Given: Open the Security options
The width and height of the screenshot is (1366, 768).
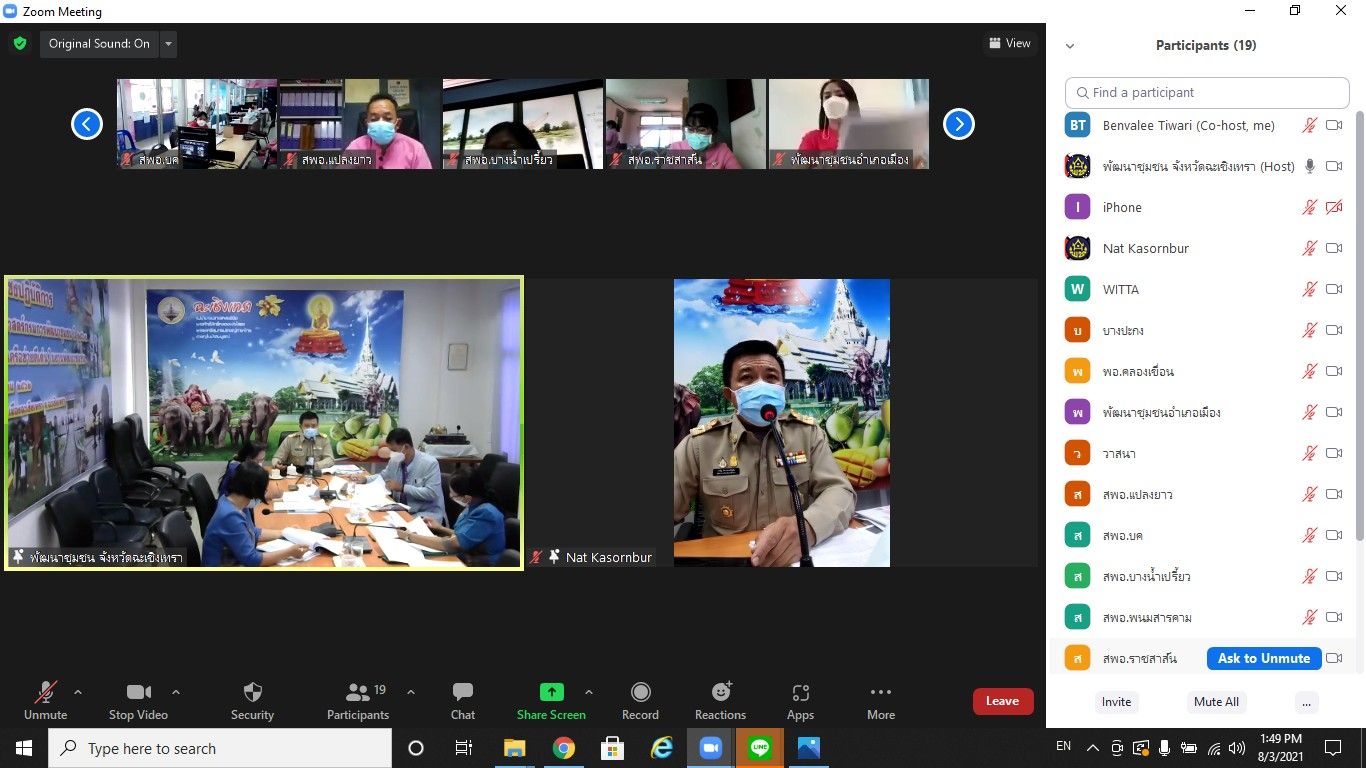Looking at the screenshot, I should 251,700.
